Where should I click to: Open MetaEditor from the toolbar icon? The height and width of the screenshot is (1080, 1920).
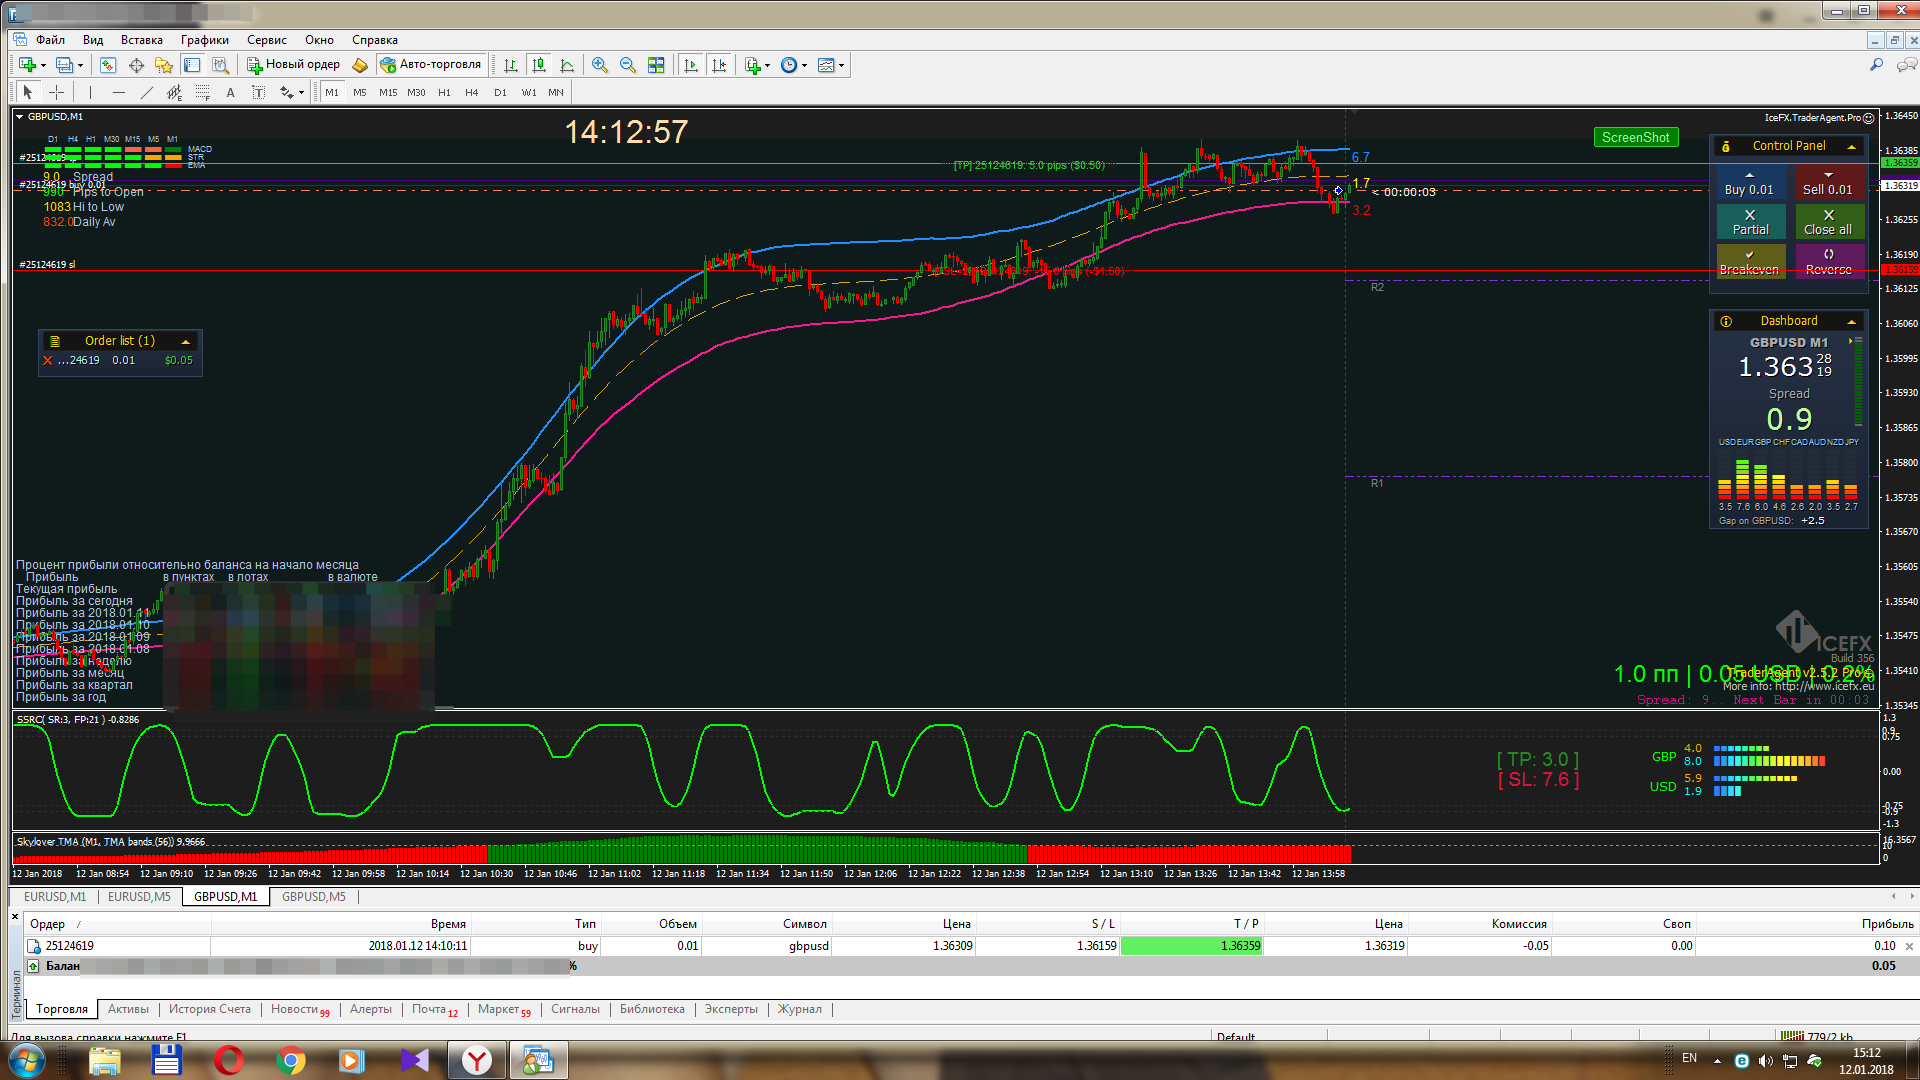(x=360, y=65)
